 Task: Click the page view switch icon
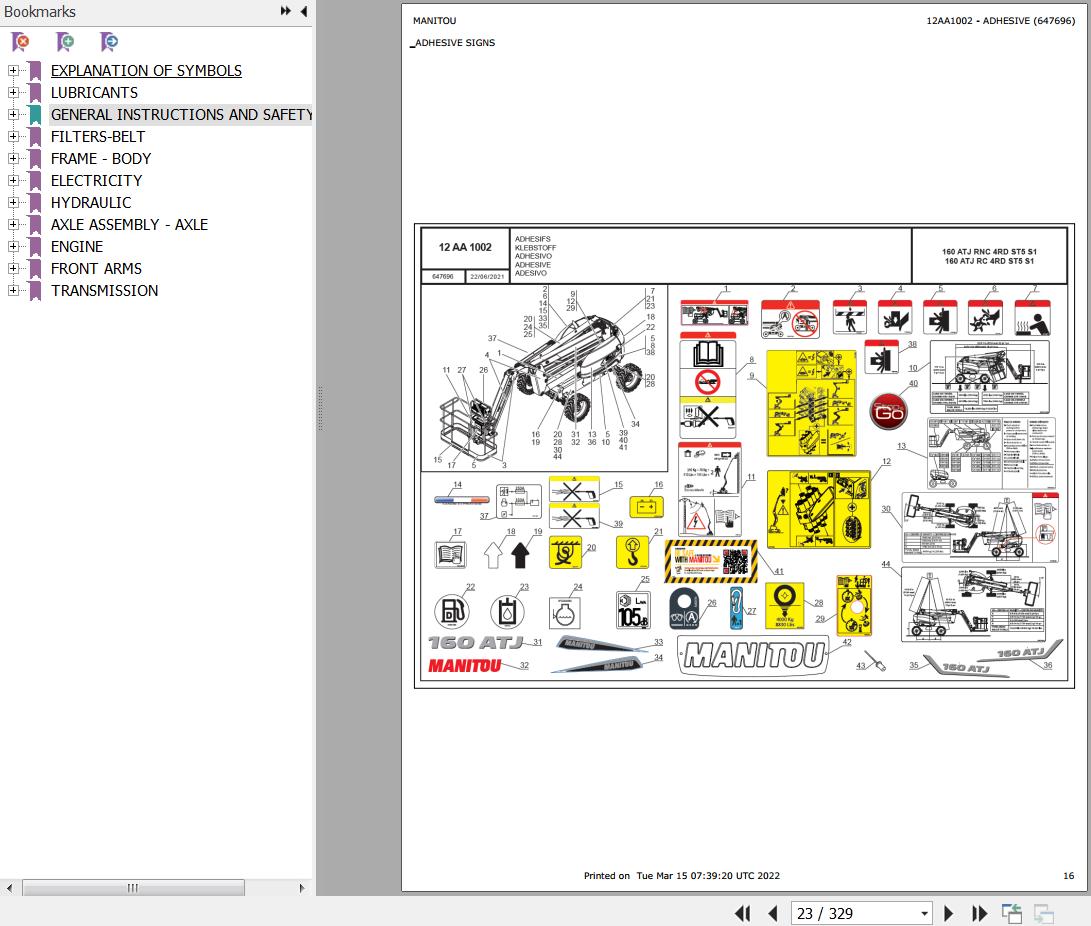(x=1012, y=913)
